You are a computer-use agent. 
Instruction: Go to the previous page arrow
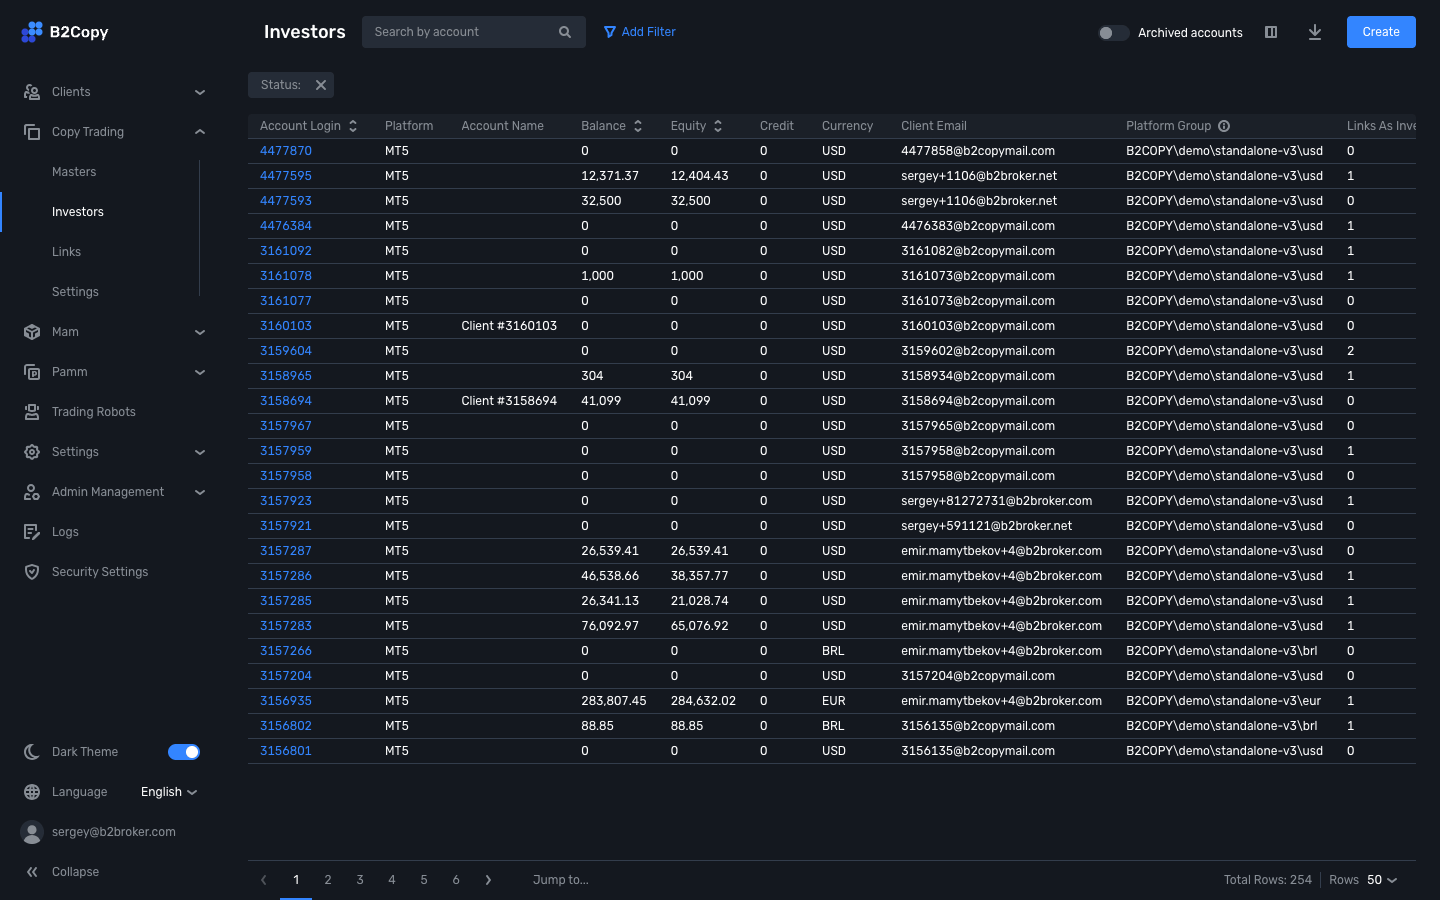click(x=264, y=880)
